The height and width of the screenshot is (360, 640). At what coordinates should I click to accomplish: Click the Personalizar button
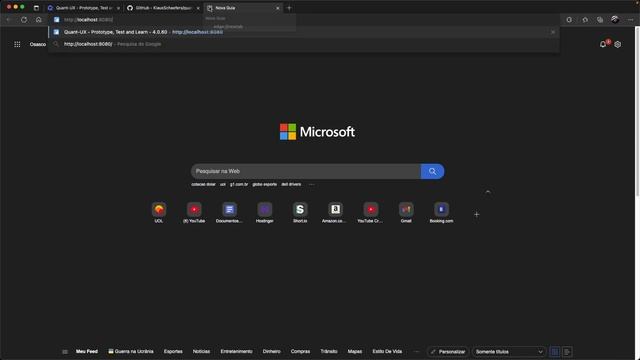448,351
